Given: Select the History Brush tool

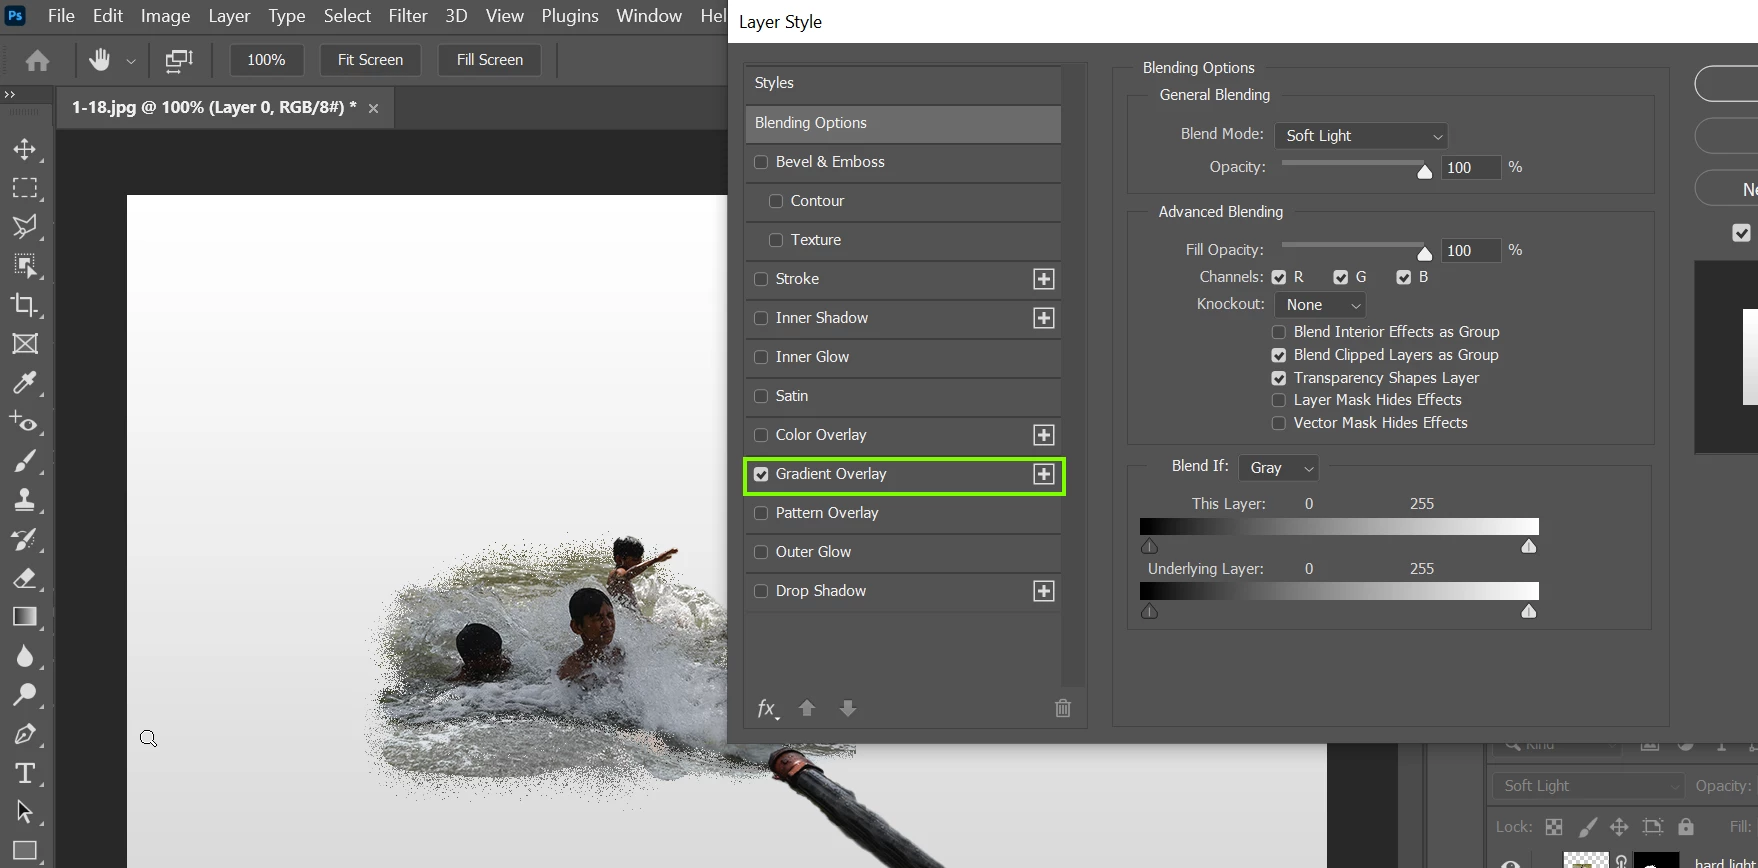Looking at the screenshot, I should (25, 539).
